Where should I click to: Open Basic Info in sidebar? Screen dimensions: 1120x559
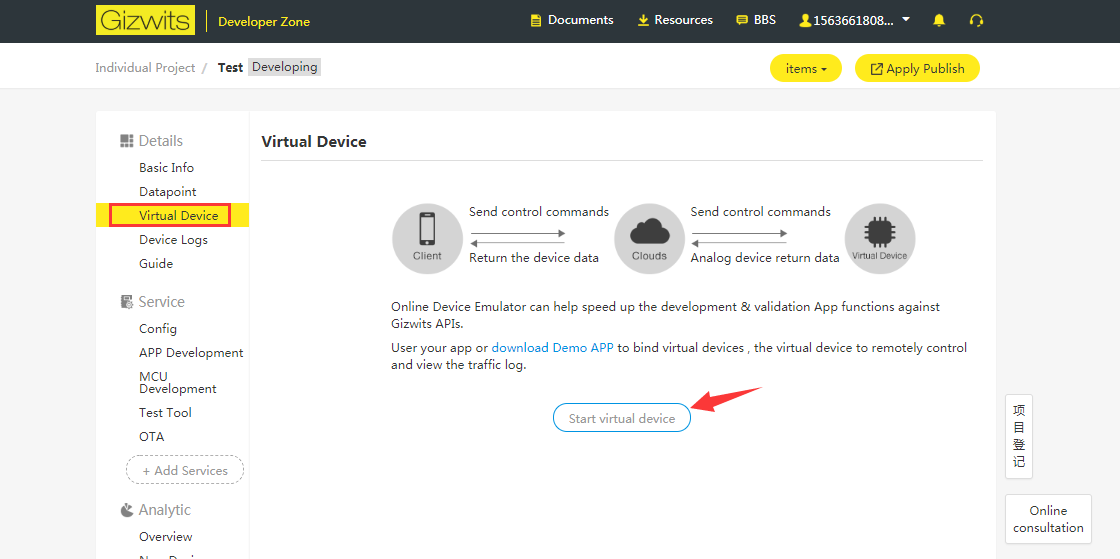(x=166, y=168)
